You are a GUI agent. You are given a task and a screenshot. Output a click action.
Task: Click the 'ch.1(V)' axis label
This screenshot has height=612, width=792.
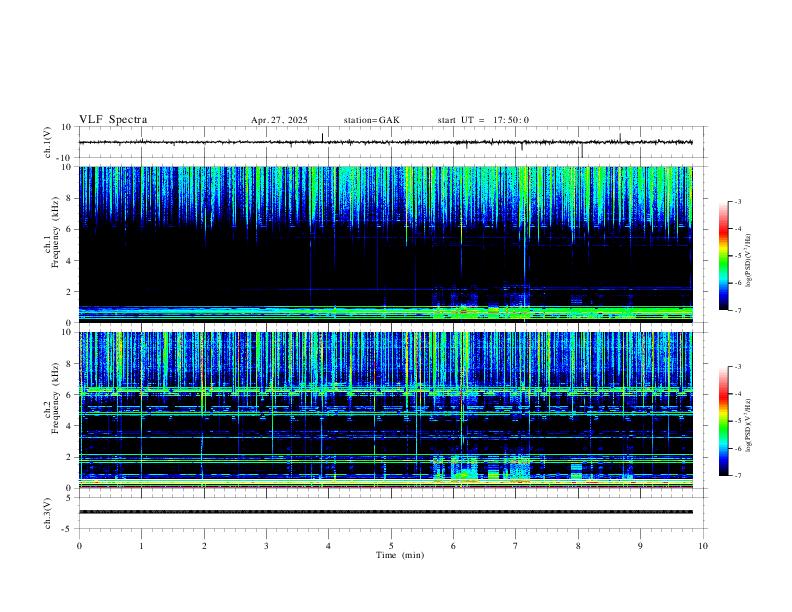[x=48, y=142]
